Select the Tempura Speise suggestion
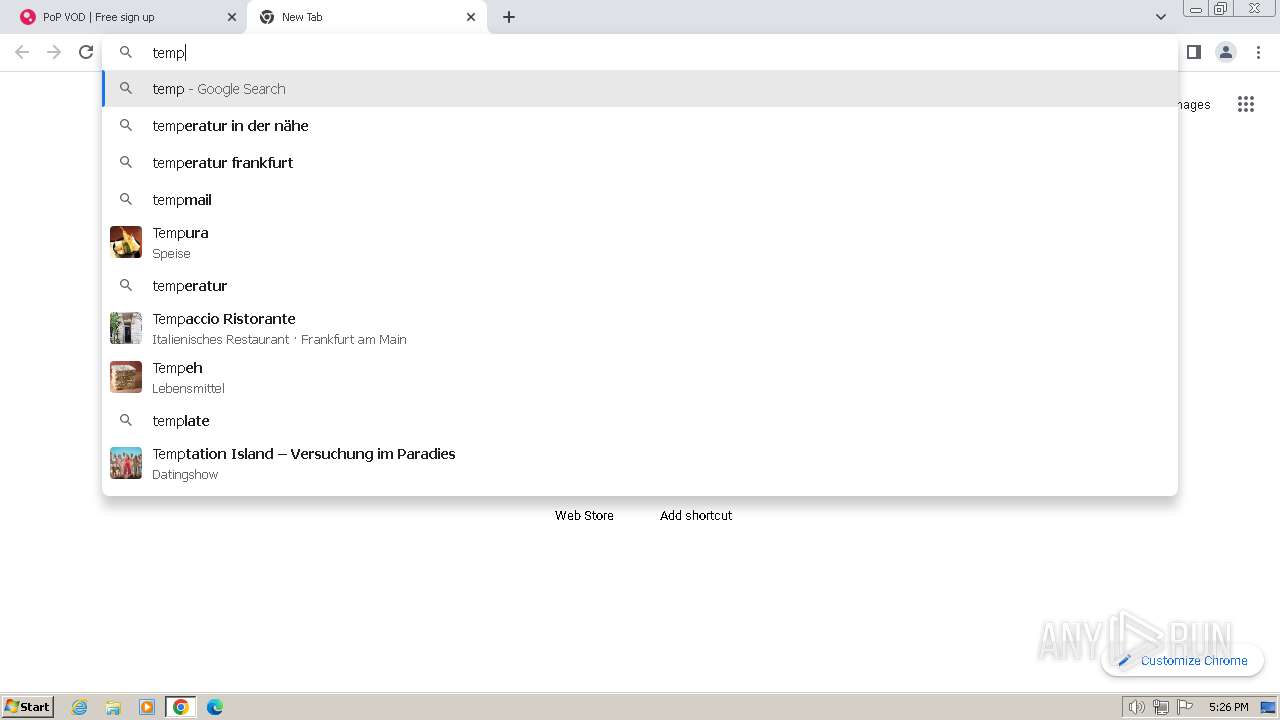This screenshot has width=1280, height=720. coord(640,242)
